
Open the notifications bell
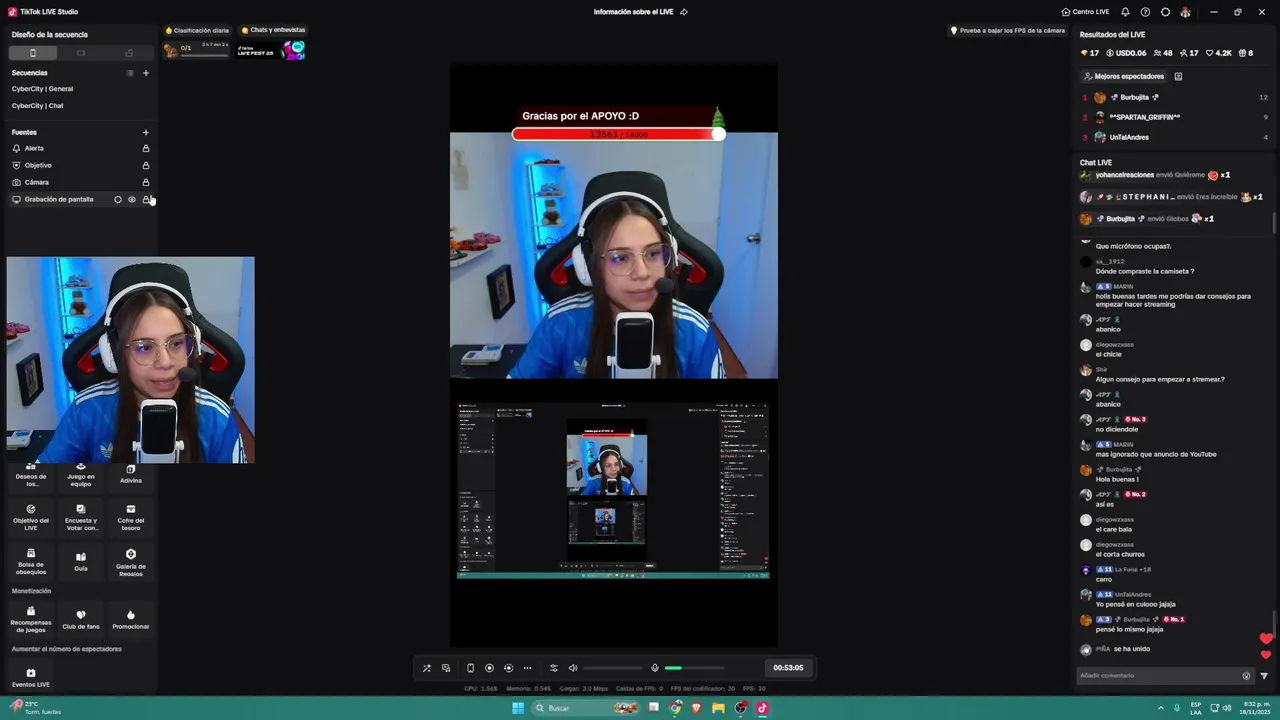click(x=1125, y=12)
